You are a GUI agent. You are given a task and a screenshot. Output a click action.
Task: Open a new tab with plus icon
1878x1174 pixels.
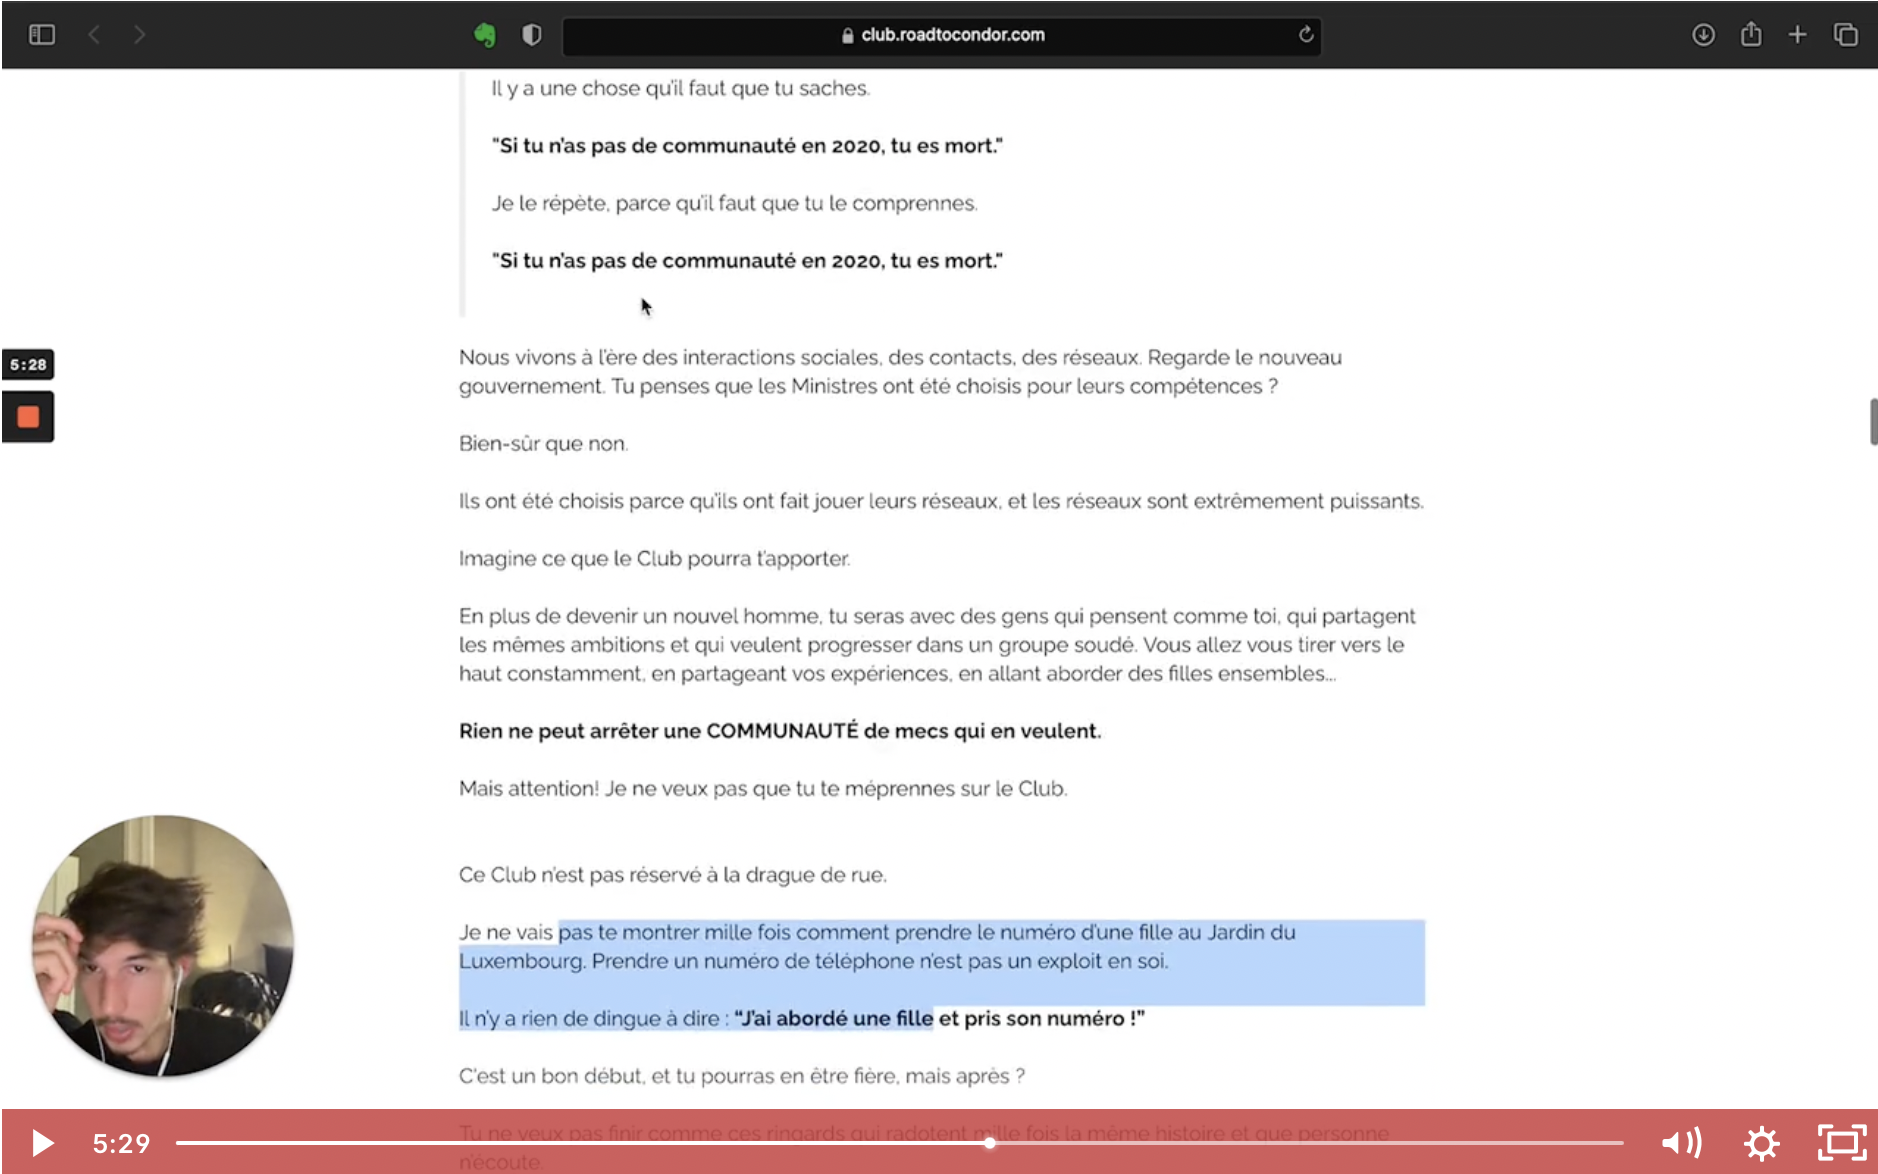tap(1797, 35)
